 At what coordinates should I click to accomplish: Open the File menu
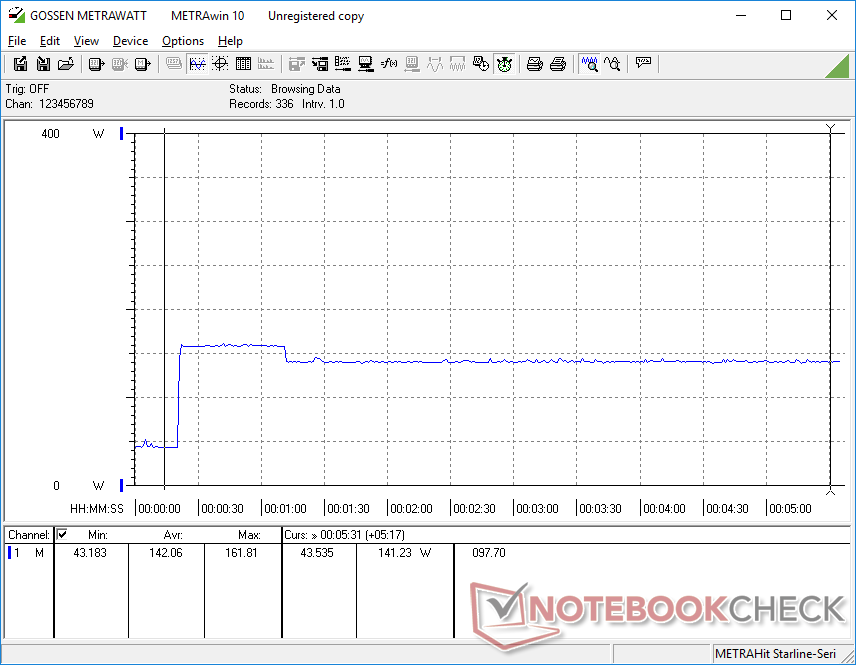pos(17,41)
